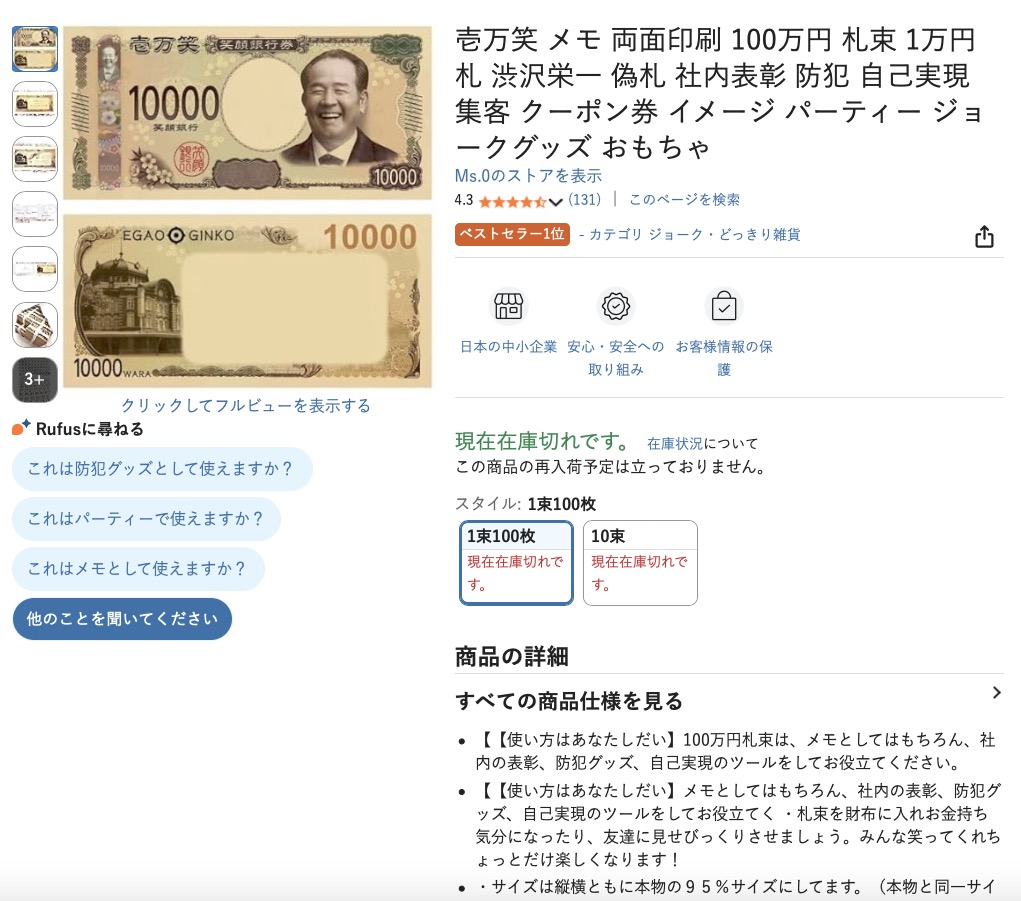
Task: Click the ベストセラー1位 badge
Action: [x=512, y=234]
